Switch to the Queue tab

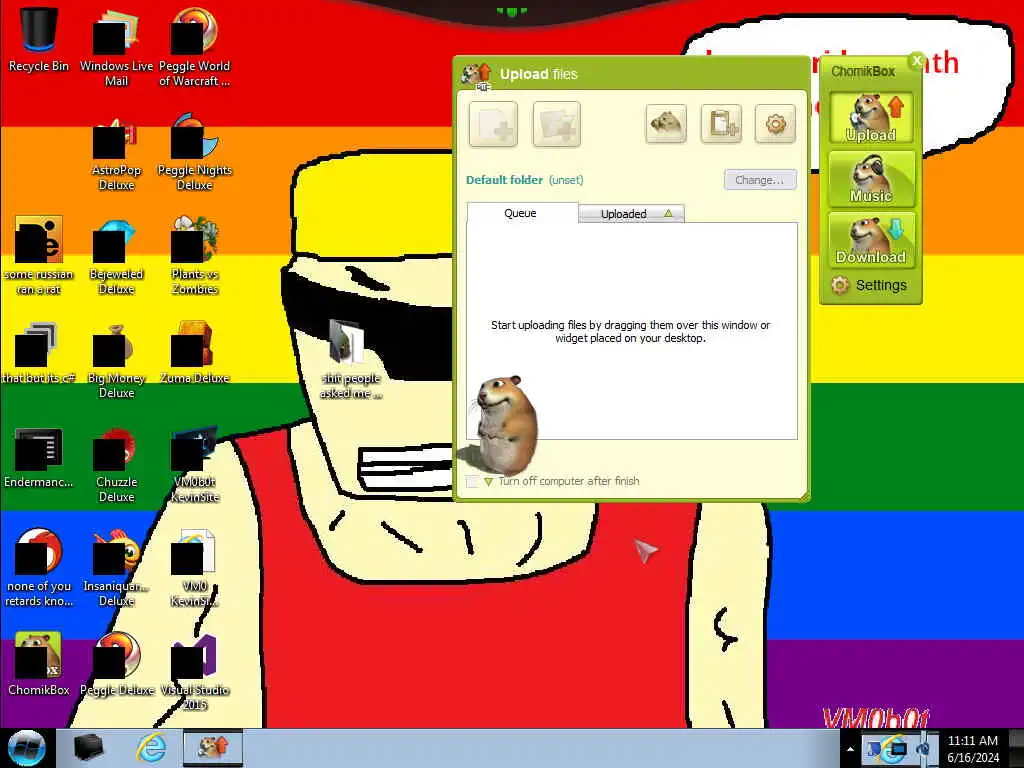[x=522, y=213]
